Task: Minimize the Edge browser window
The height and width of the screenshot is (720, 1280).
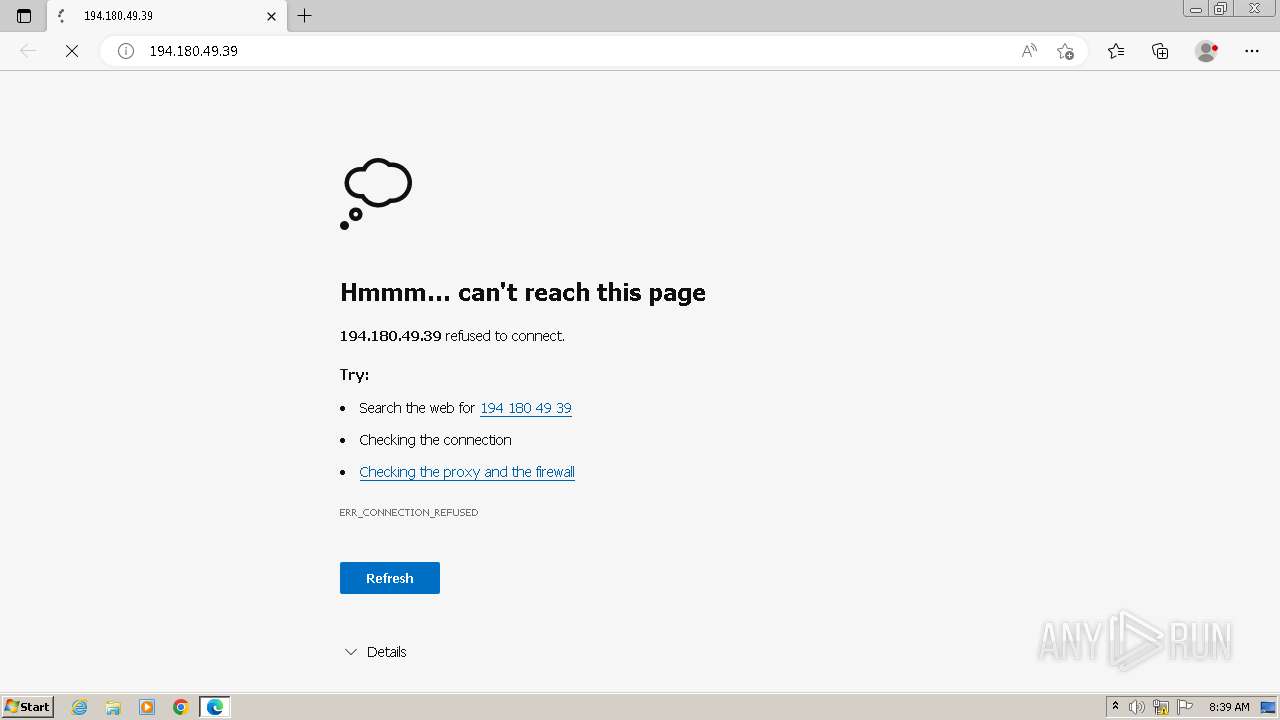Action: [1196, 9]
